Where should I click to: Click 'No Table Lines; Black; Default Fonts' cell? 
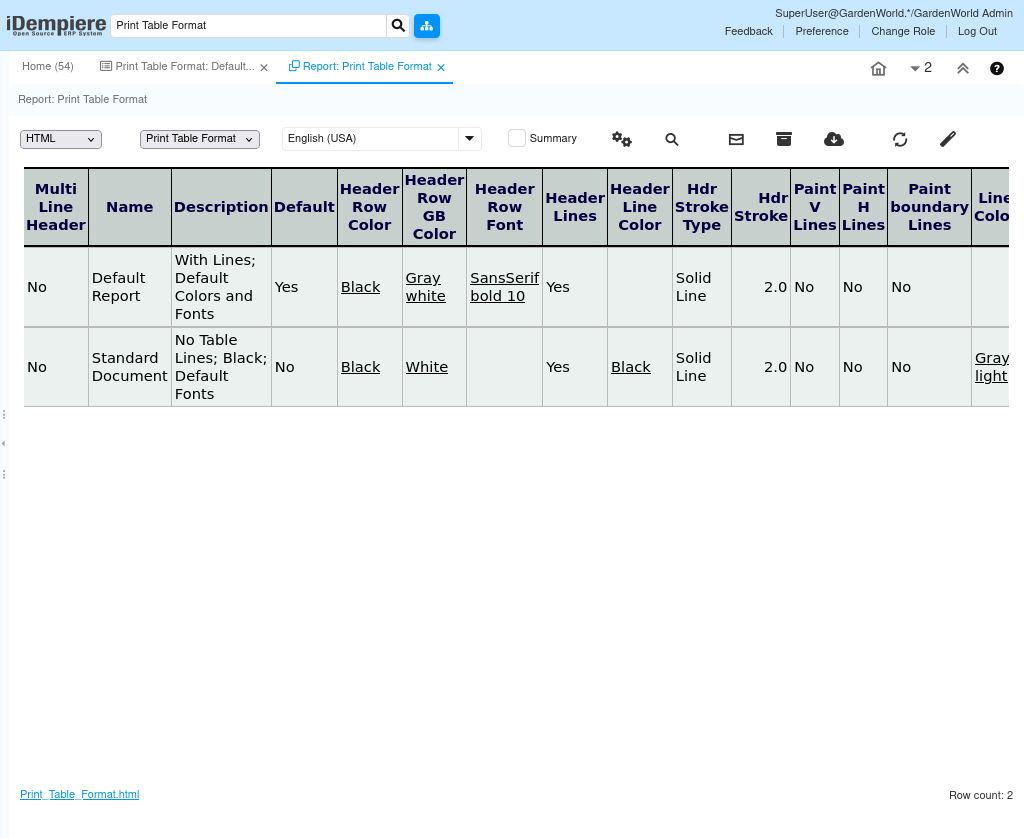221,367
